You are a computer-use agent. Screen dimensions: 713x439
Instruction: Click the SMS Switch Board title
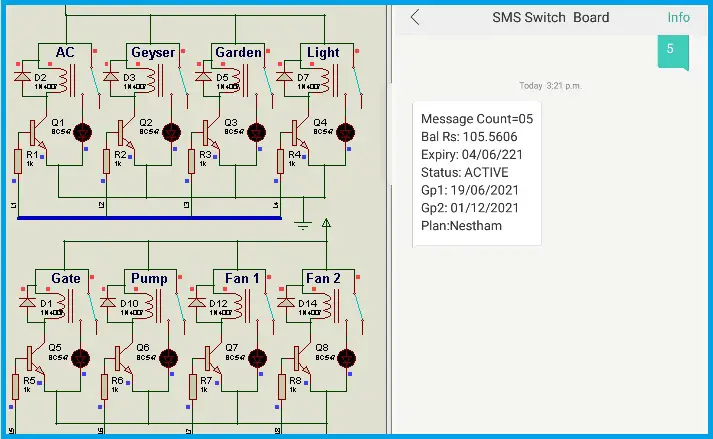(550, 17)
